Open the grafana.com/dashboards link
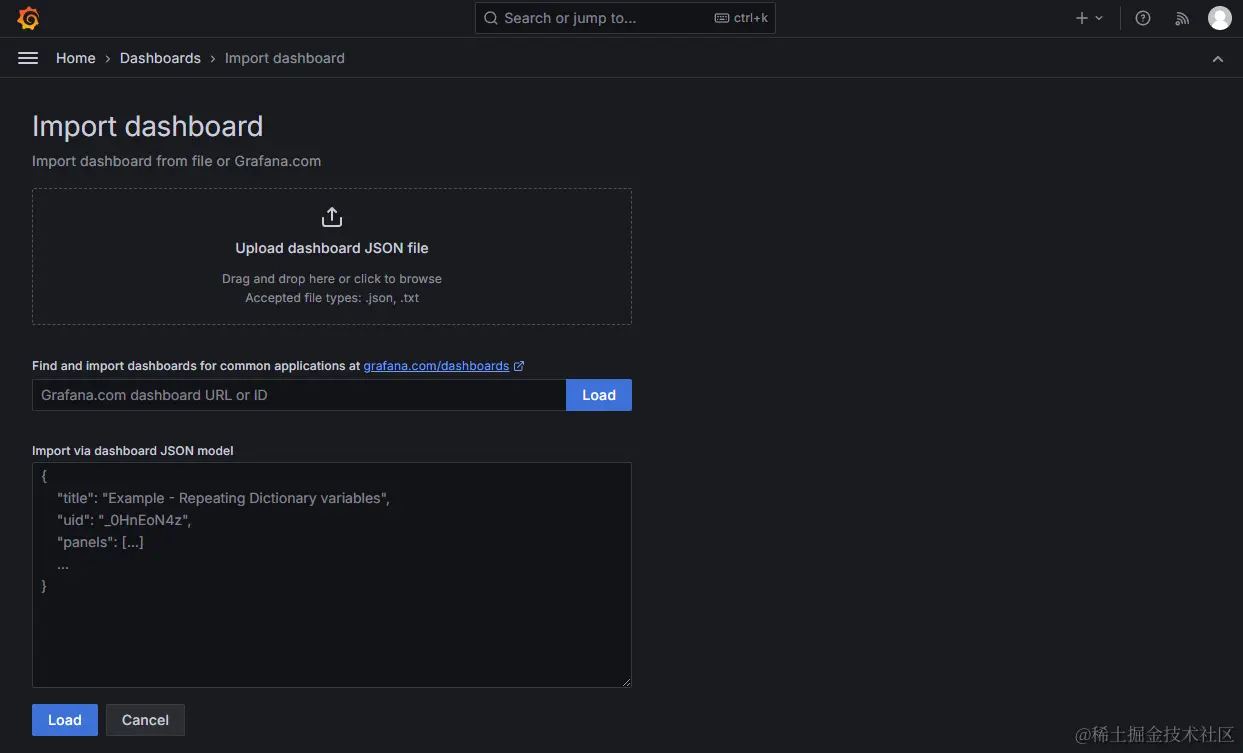This screenshot has height=753, width=1243. 436,366
